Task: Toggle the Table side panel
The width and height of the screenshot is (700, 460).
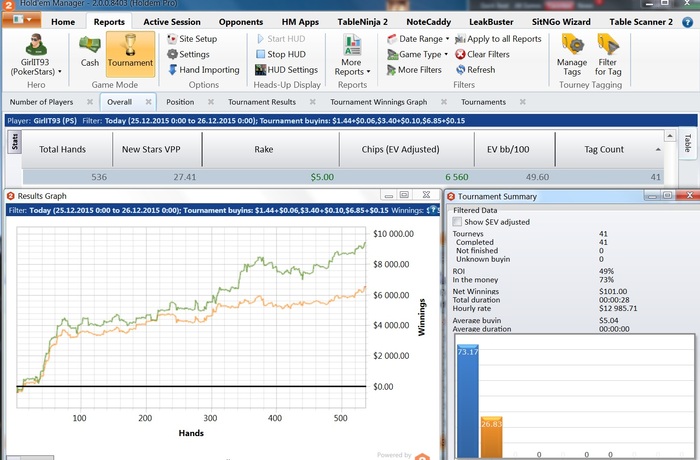Action: coord(688,143)
